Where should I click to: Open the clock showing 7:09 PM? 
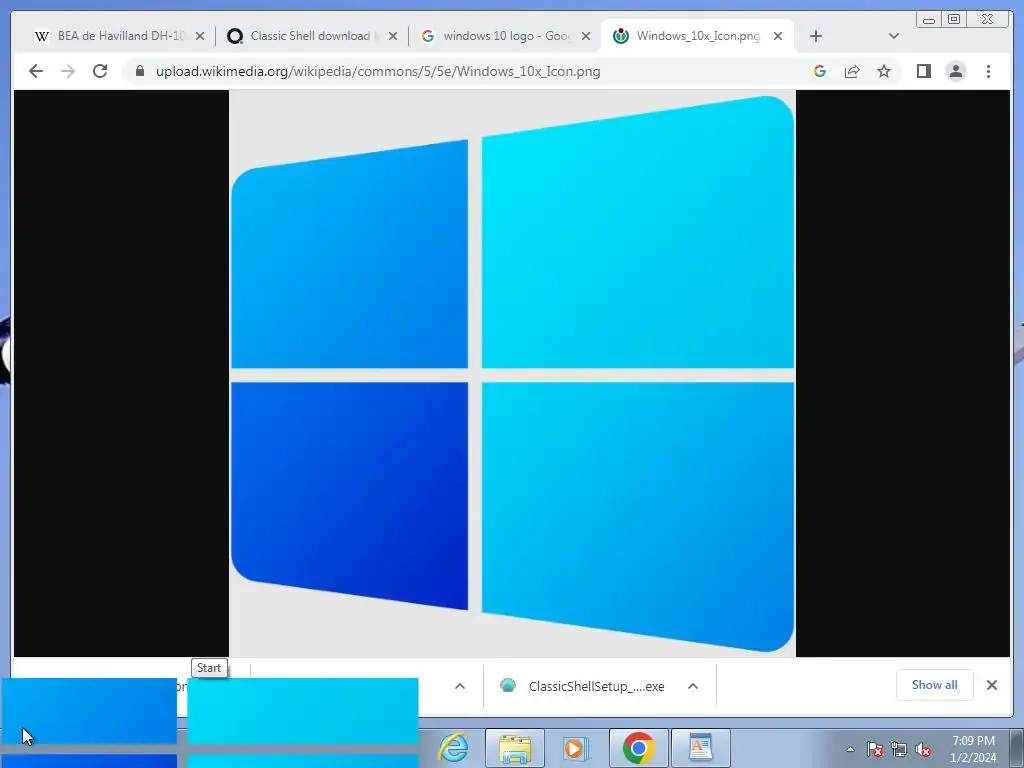(973, 749)
